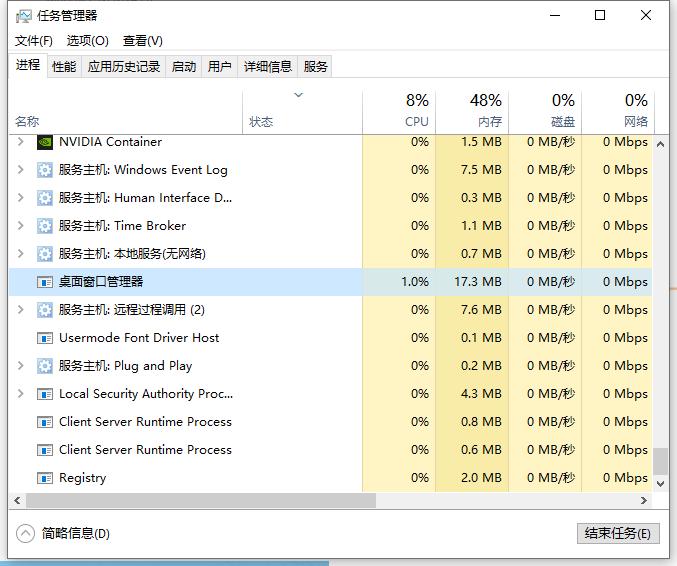Click the horizontal scrollbar thumb
The width and height of the screenshot is (677, 566).
pos(201,501)
